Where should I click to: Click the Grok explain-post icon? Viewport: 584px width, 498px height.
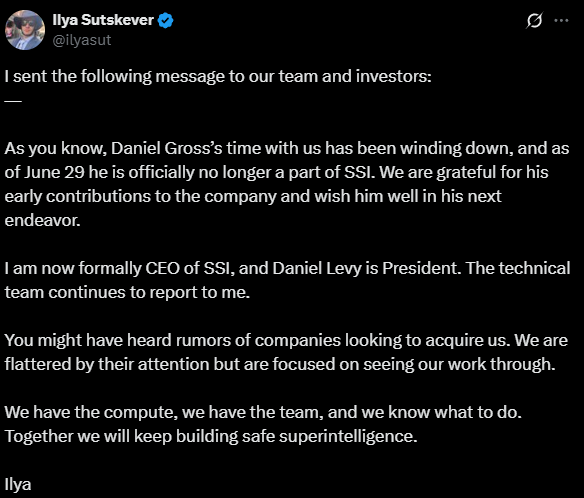534,20
